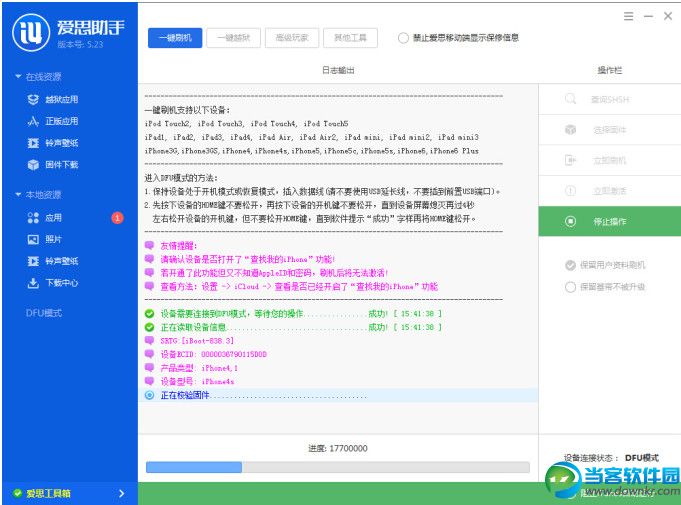The height and width of the screenshot is (505, 681).
Task: Click the 爱思助手 i4 logo
Action: click(31, 32)
